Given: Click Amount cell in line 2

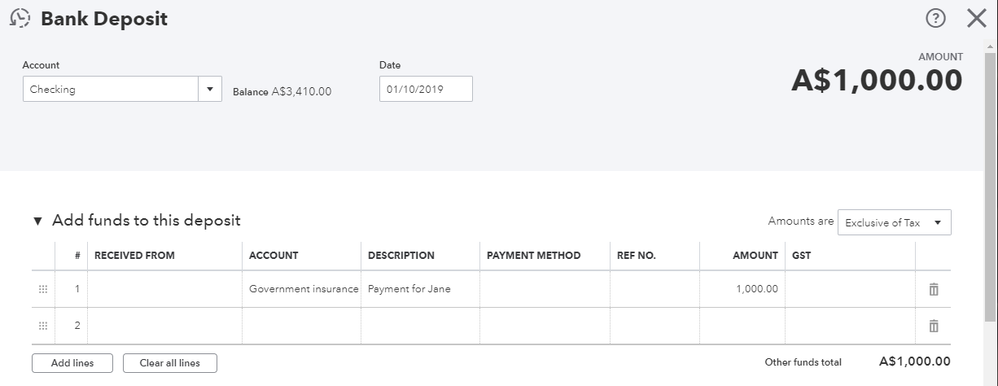Looking at the screenshot, I should pyautogui.click(x=742, y=326).
